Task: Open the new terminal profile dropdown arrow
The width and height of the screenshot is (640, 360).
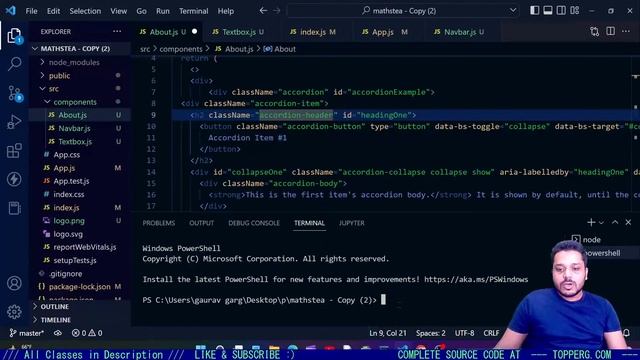Action: tap(601, 223)
